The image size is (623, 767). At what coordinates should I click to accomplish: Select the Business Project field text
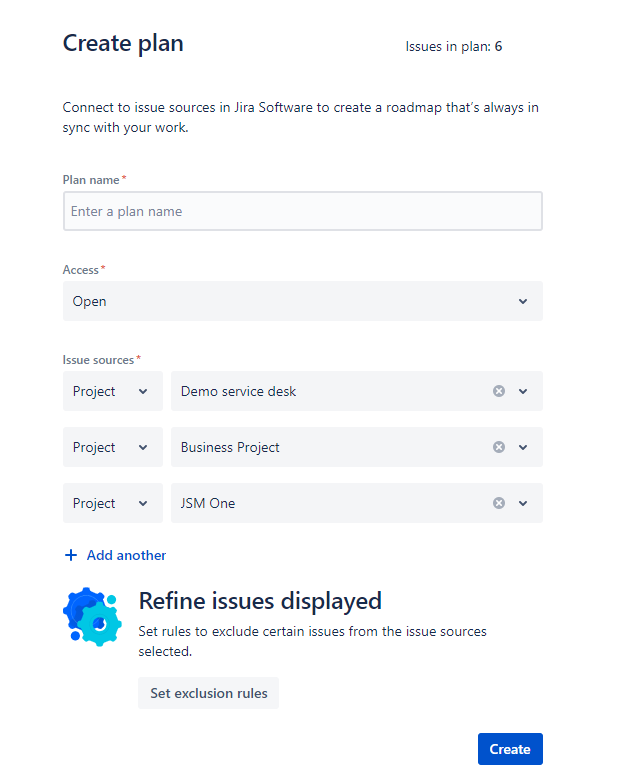click(x=230, y=447)
